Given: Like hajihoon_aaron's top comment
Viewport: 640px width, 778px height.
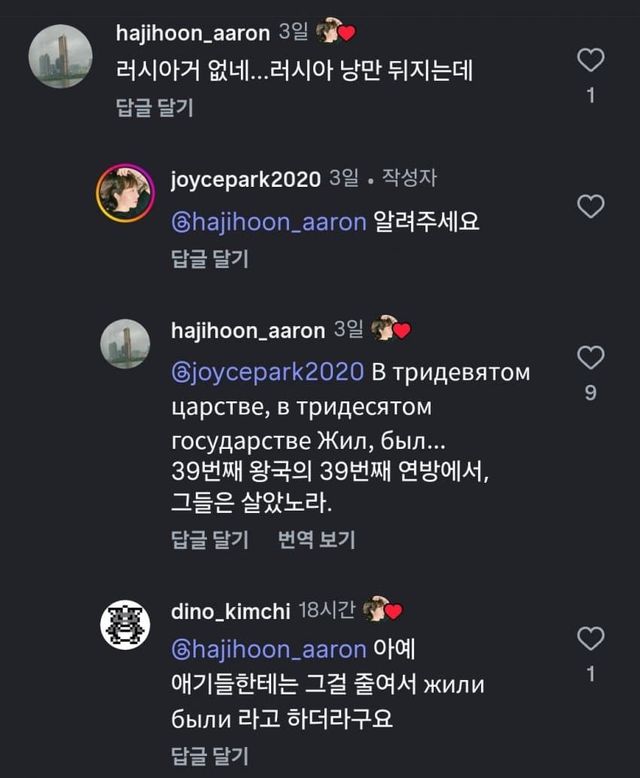Looking at the screenshot, I should click(x=591, y=60).
